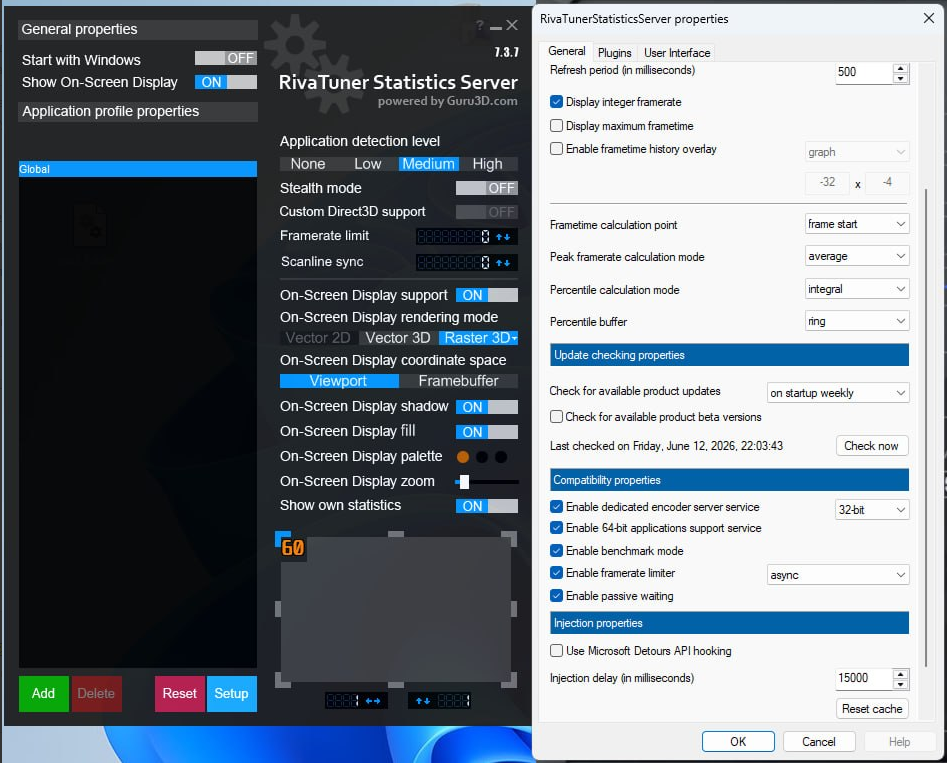Click the vertical position up-down arrows under preview
Screen dimensions: 947x763
423,701
